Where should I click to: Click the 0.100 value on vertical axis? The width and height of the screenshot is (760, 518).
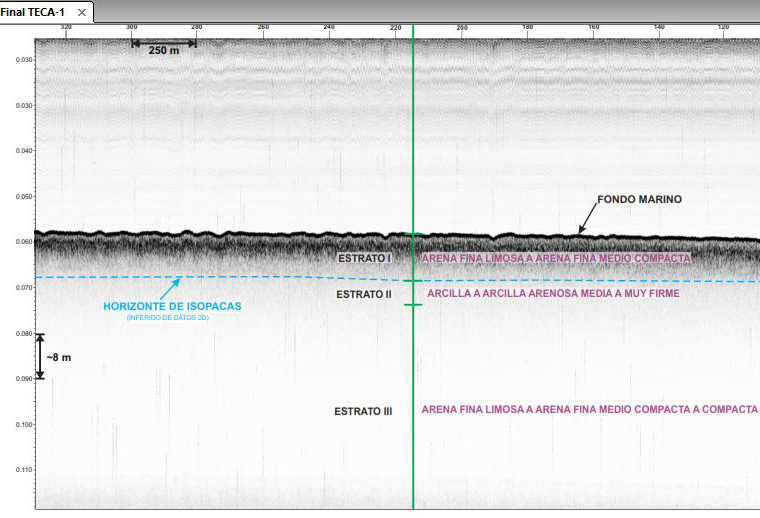coord(24,424)
